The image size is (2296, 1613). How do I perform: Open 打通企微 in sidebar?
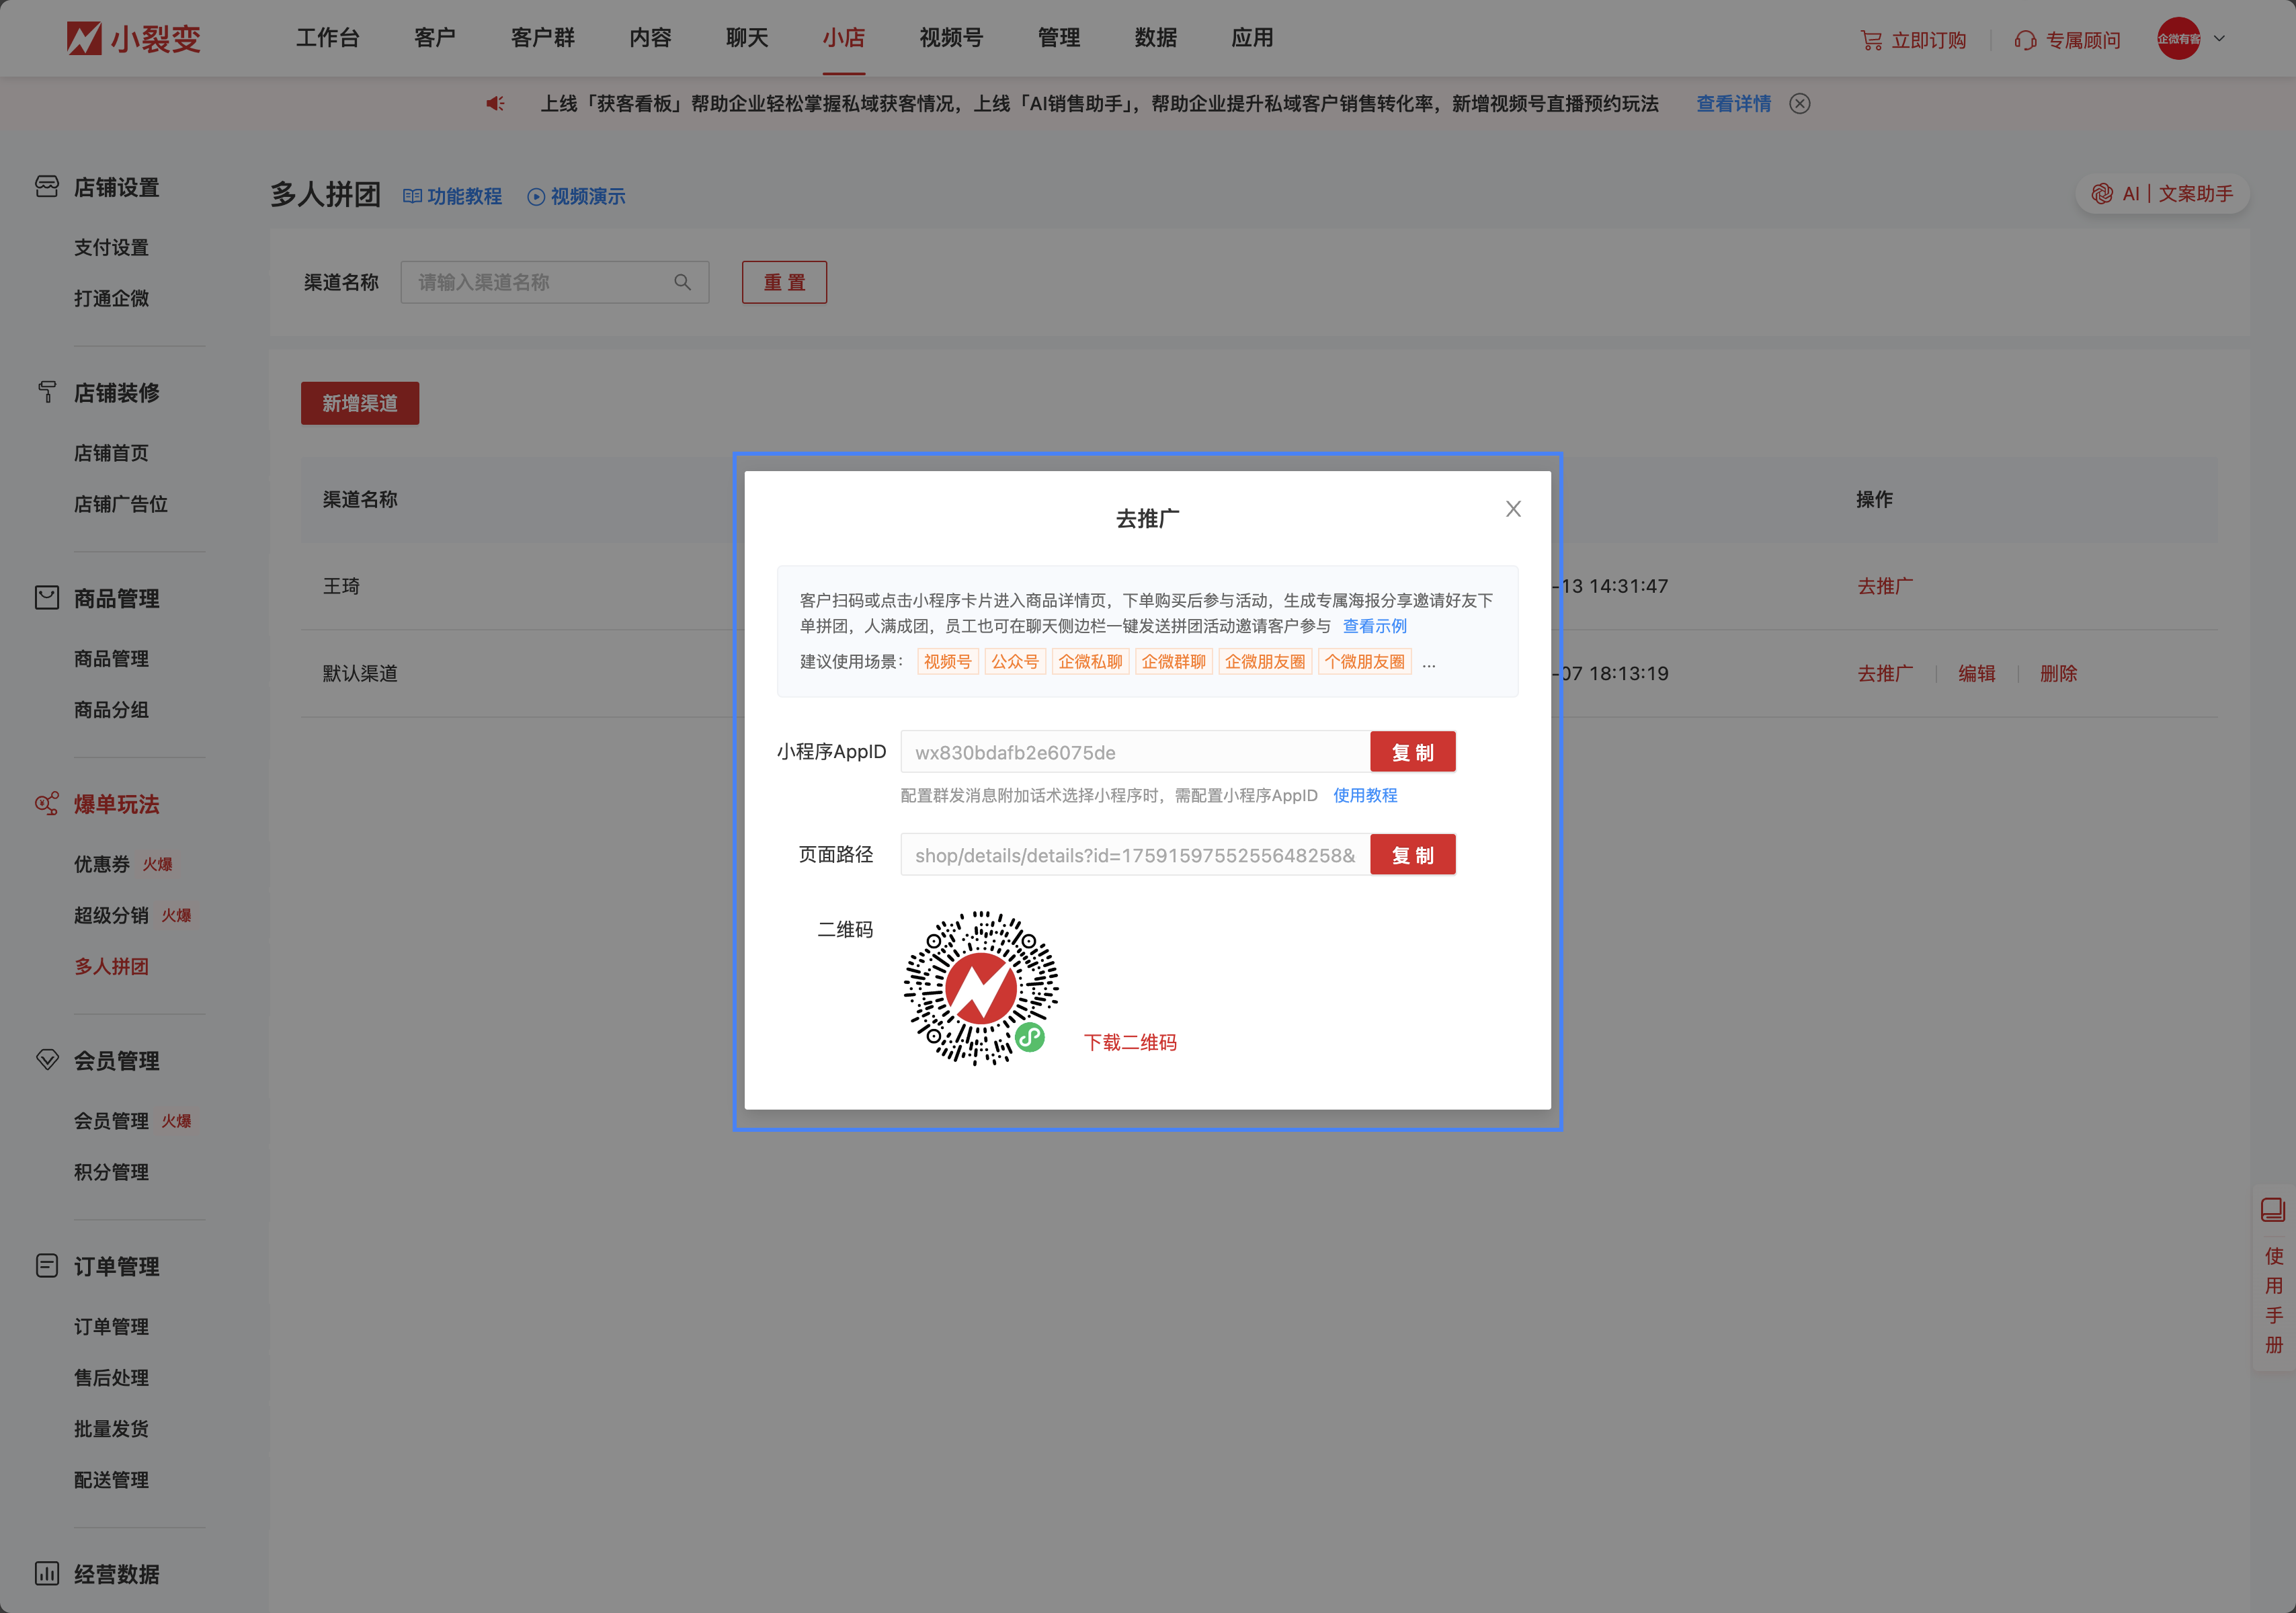pyautogui.click(x=111, y=298)
